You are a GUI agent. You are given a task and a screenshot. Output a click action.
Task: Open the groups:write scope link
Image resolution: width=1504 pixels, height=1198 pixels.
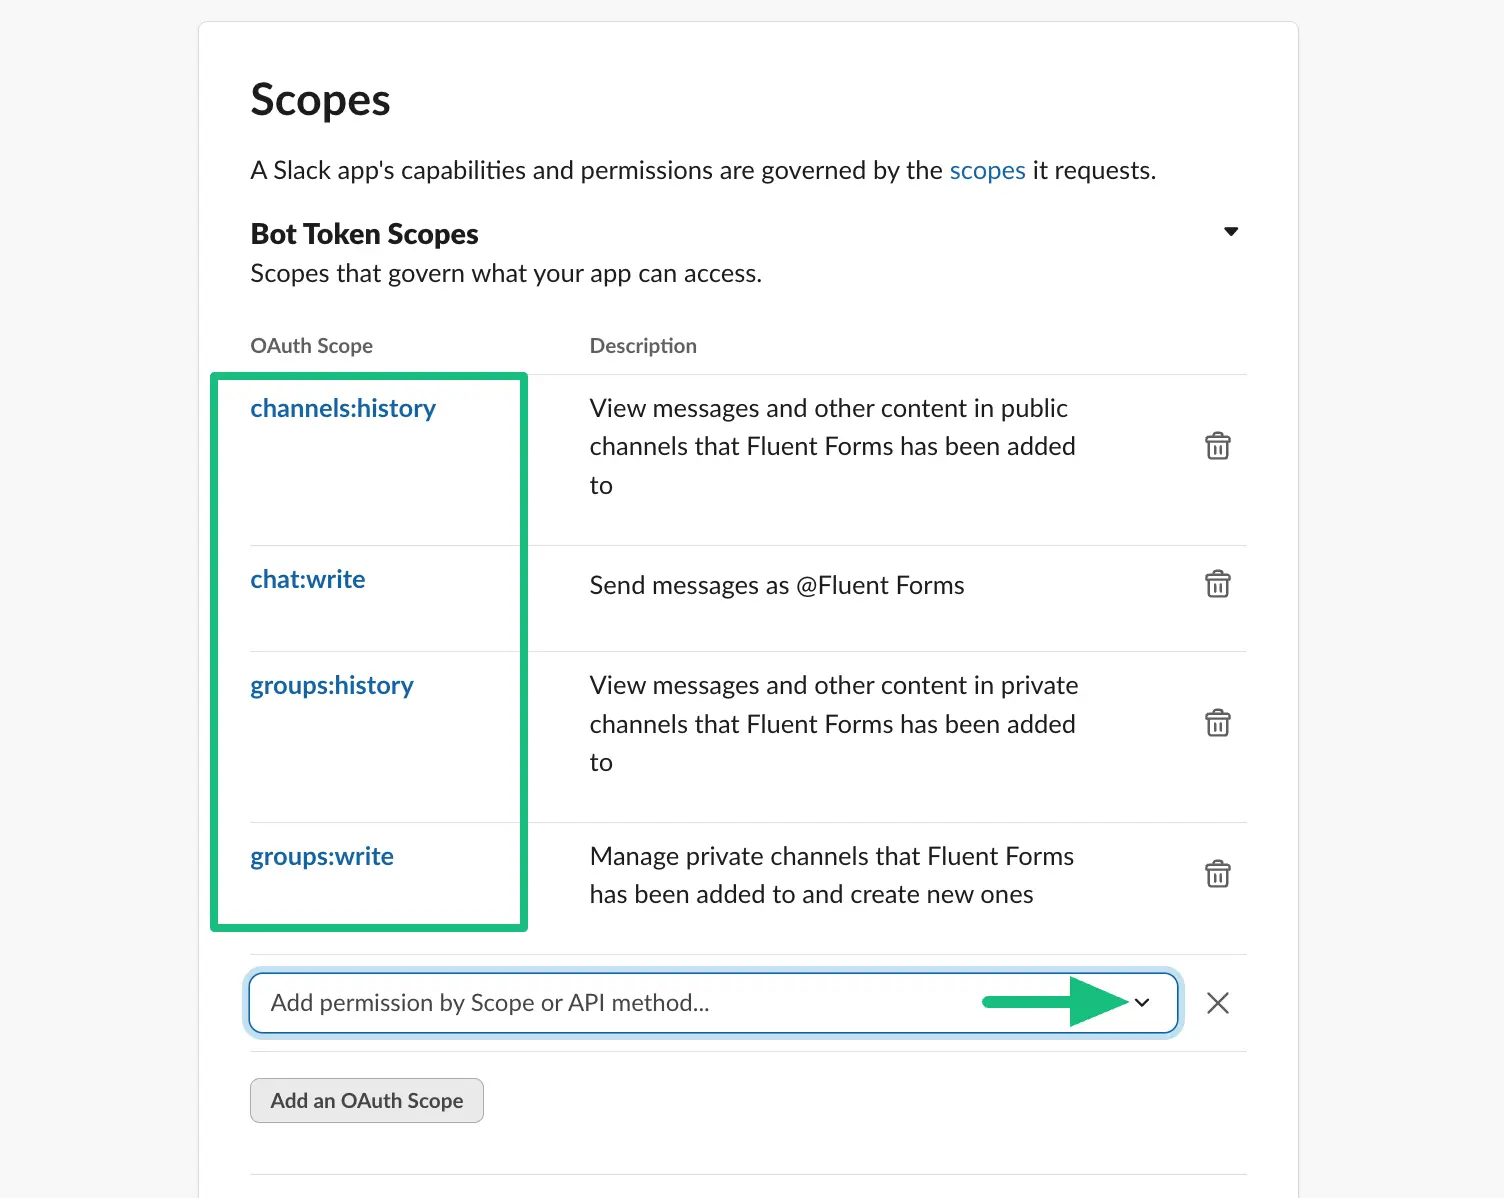[x=321, y=856]
